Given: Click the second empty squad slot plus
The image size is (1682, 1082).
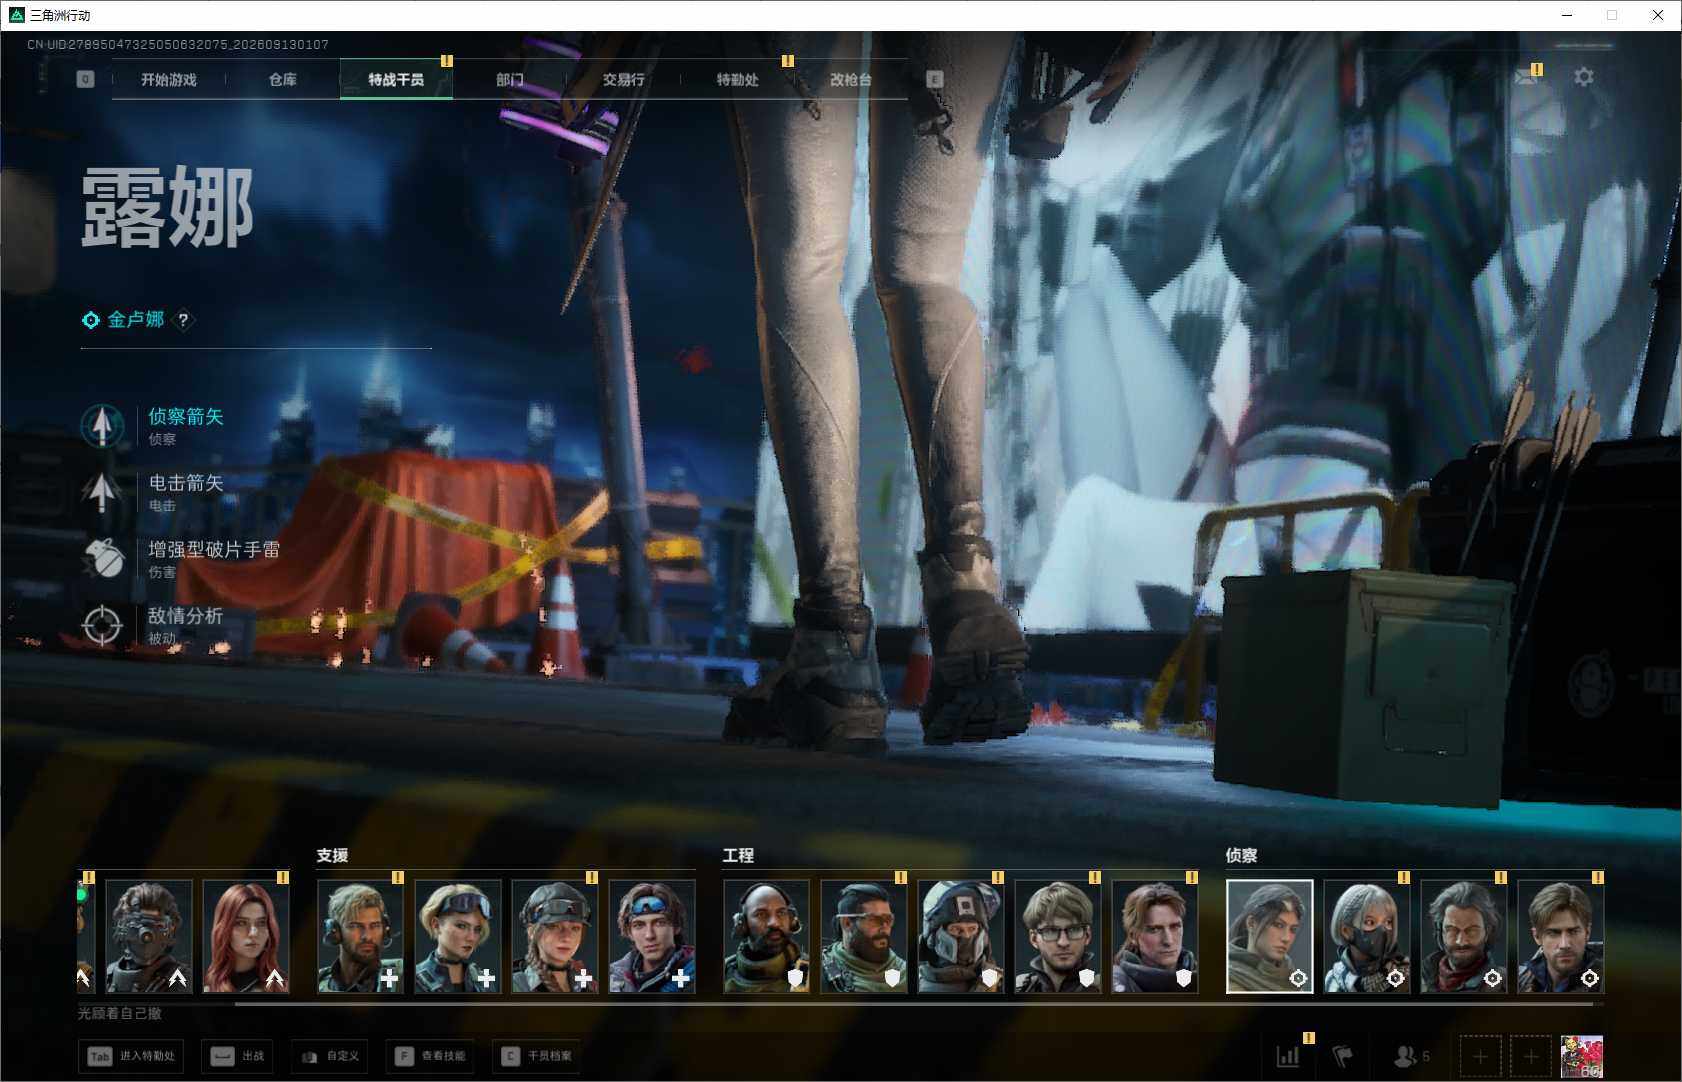Looking at the screenshot, I should [1531, 1057].
